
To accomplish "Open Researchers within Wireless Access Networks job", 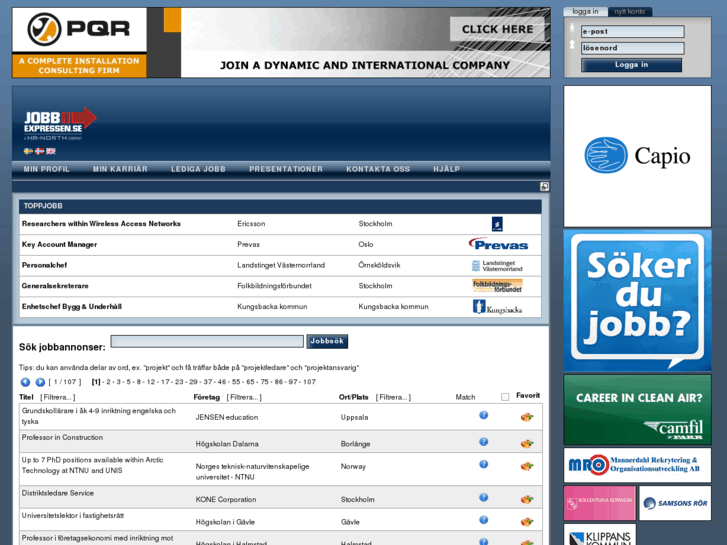I will pos(101,224).
